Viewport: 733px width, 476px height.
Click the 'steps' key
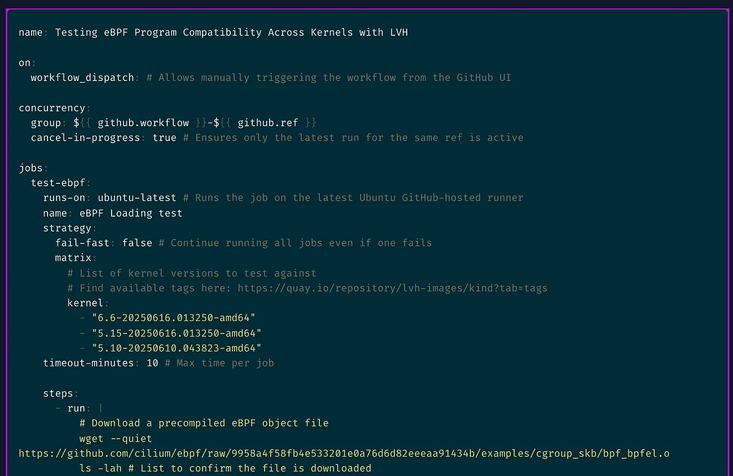pyautogui.click(x=58, y=393)
